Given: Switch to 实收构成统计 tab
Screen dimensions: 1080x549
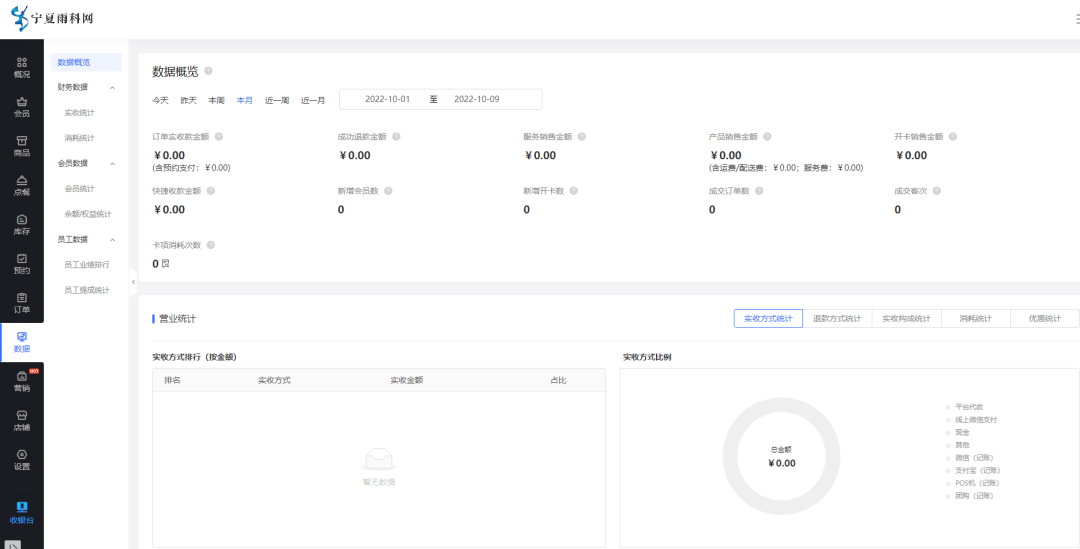Looking at the screenshot, I should (906, 319).
